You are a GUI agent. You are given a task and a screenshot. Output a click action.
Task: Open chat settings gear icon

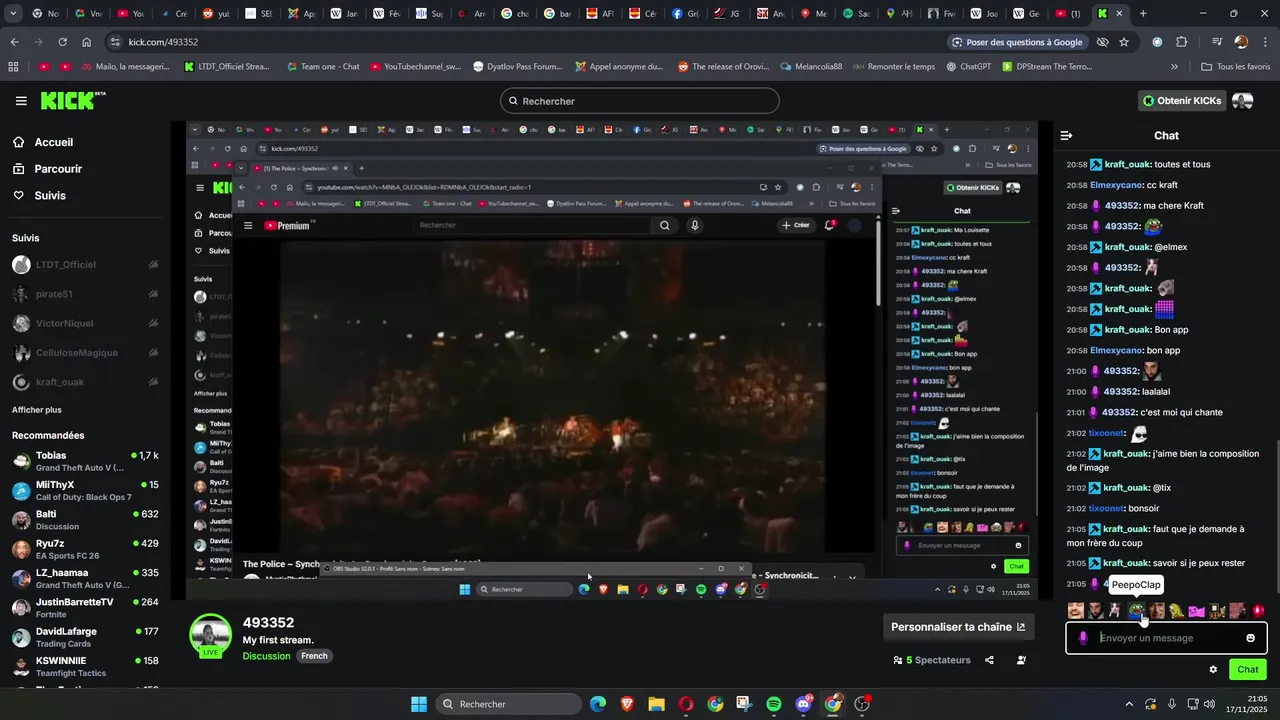[1213, 670]
